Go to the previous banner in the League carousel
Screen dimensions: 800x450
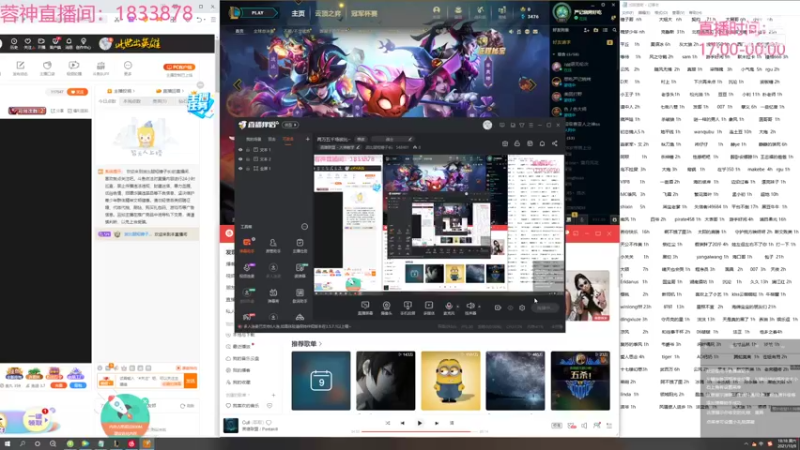pos(238,85)
